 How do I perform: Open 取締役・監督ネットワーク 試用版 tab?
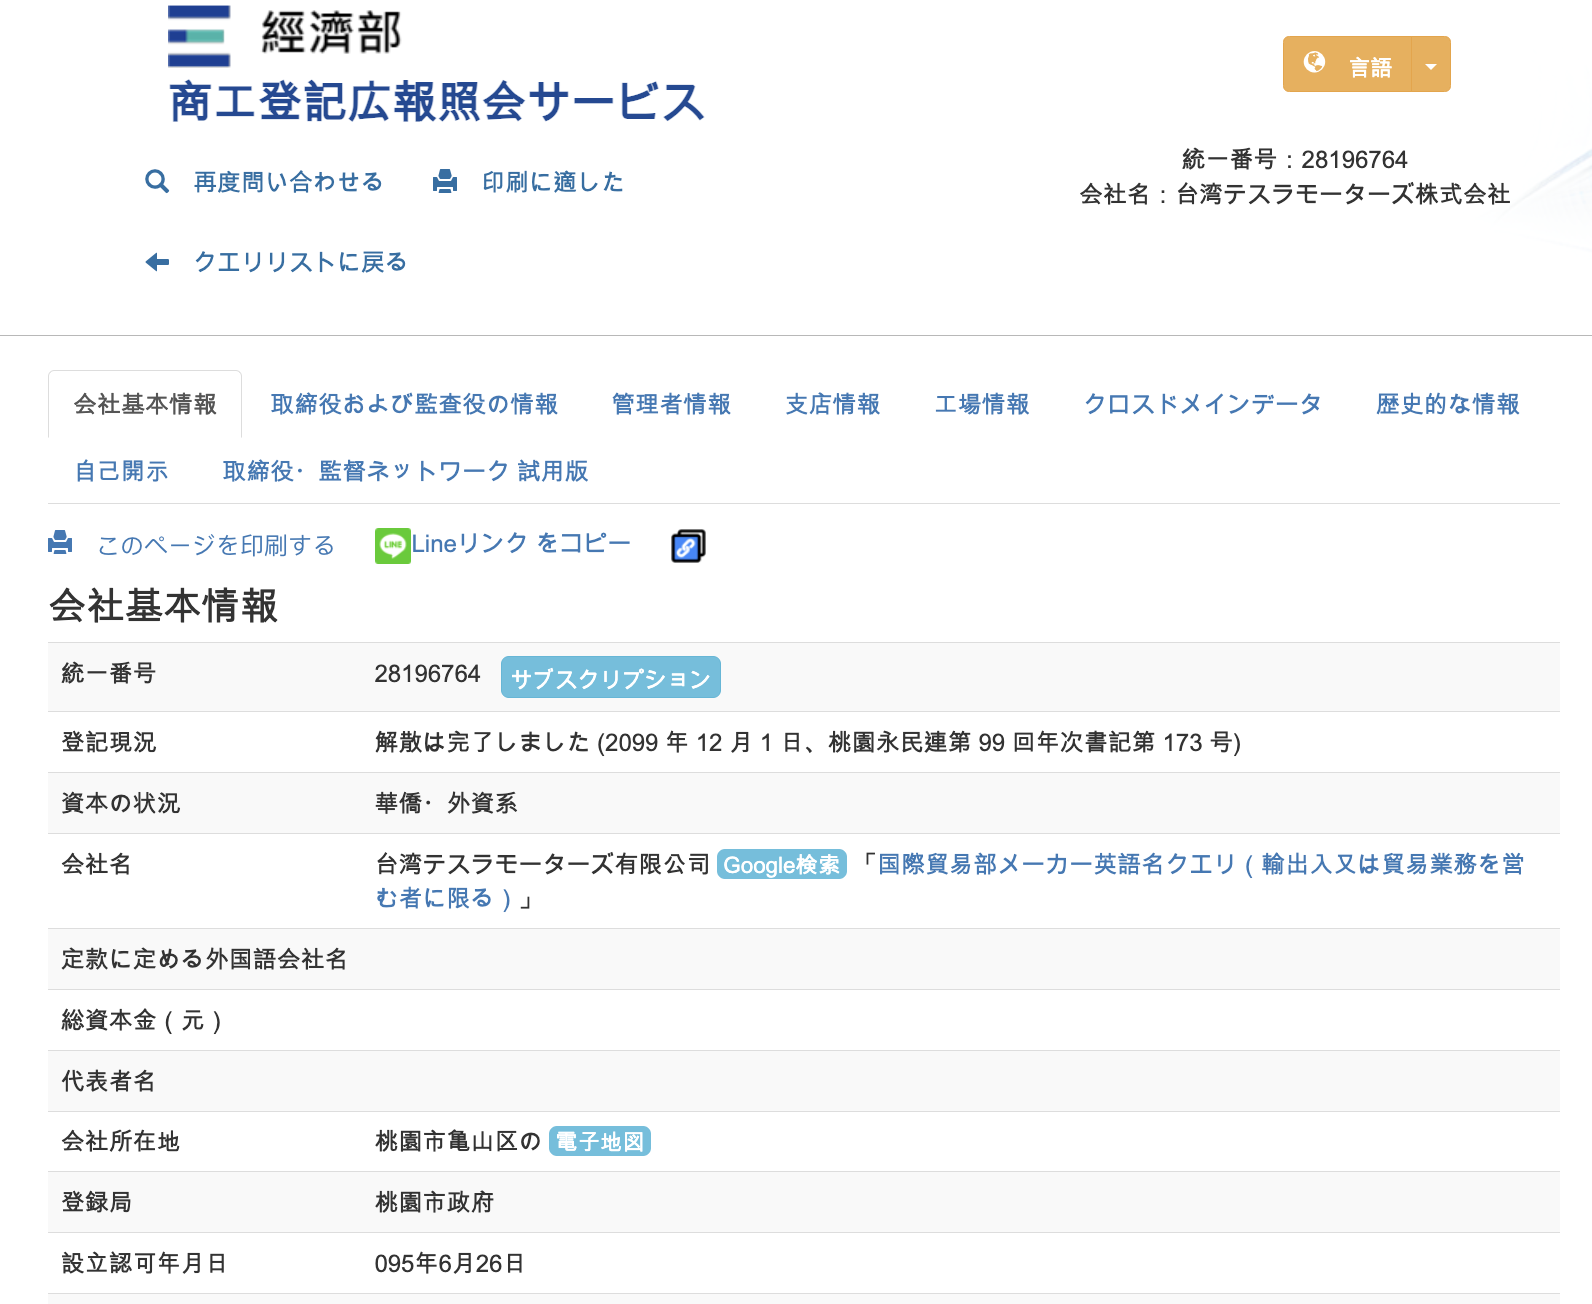tap(405, 471)
